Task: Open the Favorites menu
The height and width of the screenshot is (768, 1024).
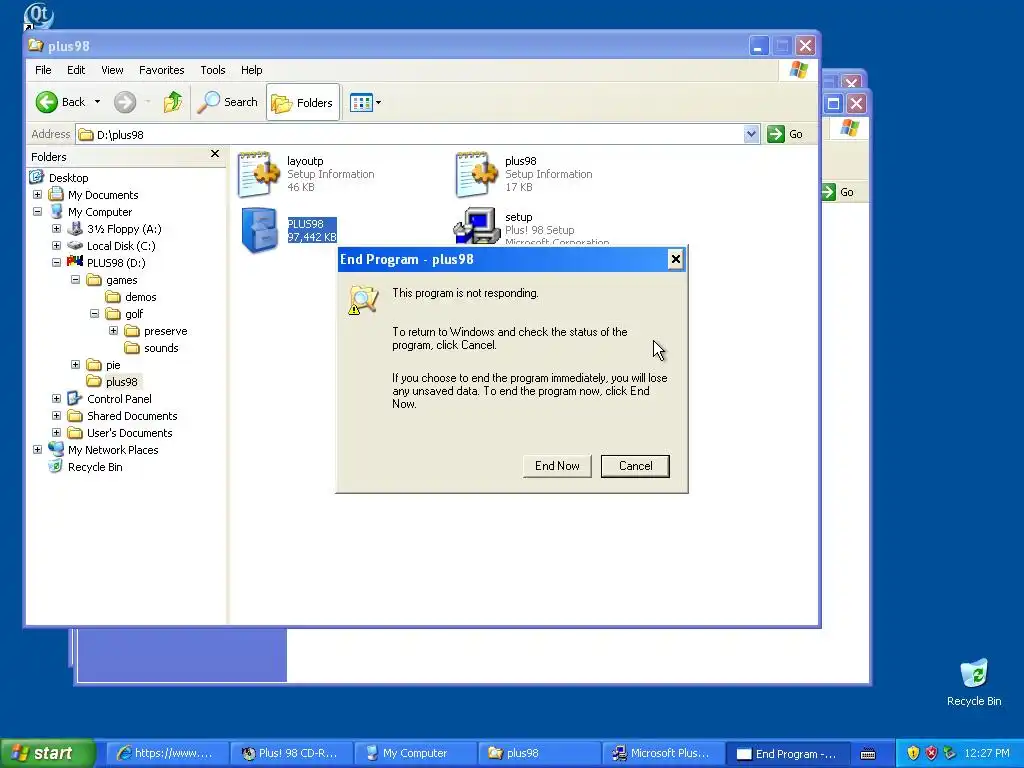Action: pyautogui.click(x=161, y=70)
